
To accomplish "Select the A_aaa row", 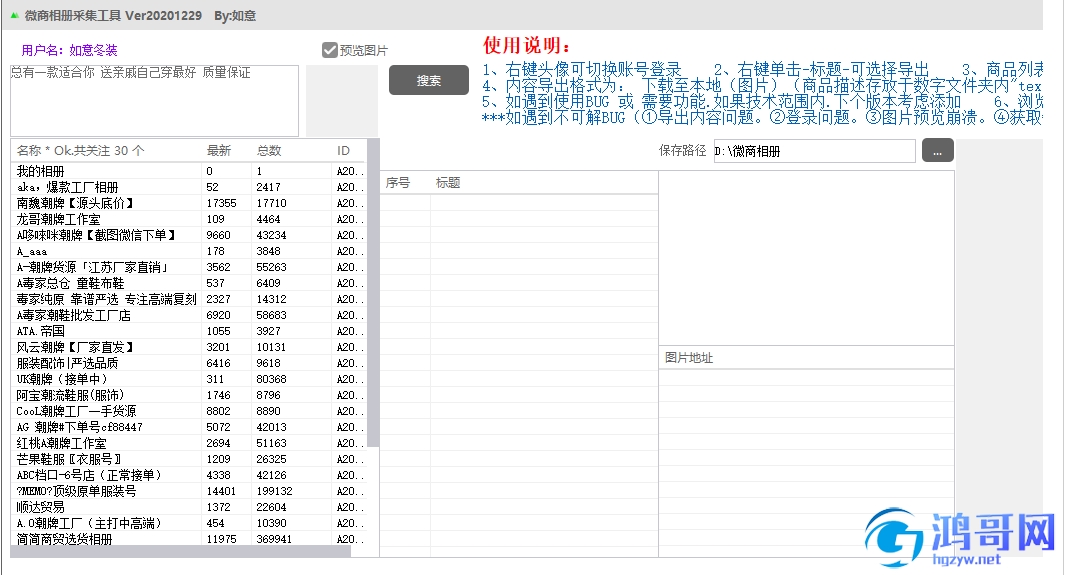I will point(189,251).
